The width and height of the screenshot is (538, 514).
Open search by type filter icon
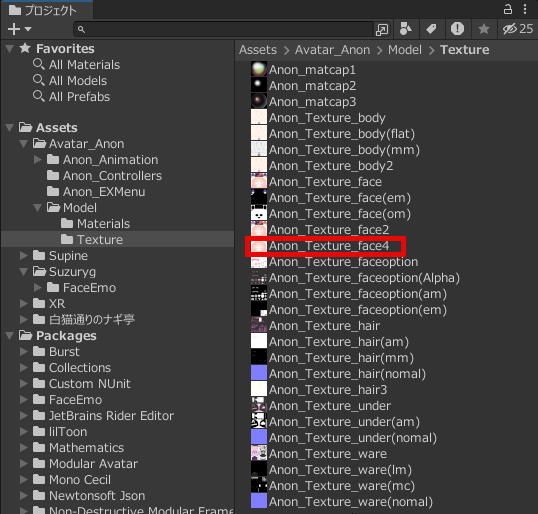tap(407, 29)
